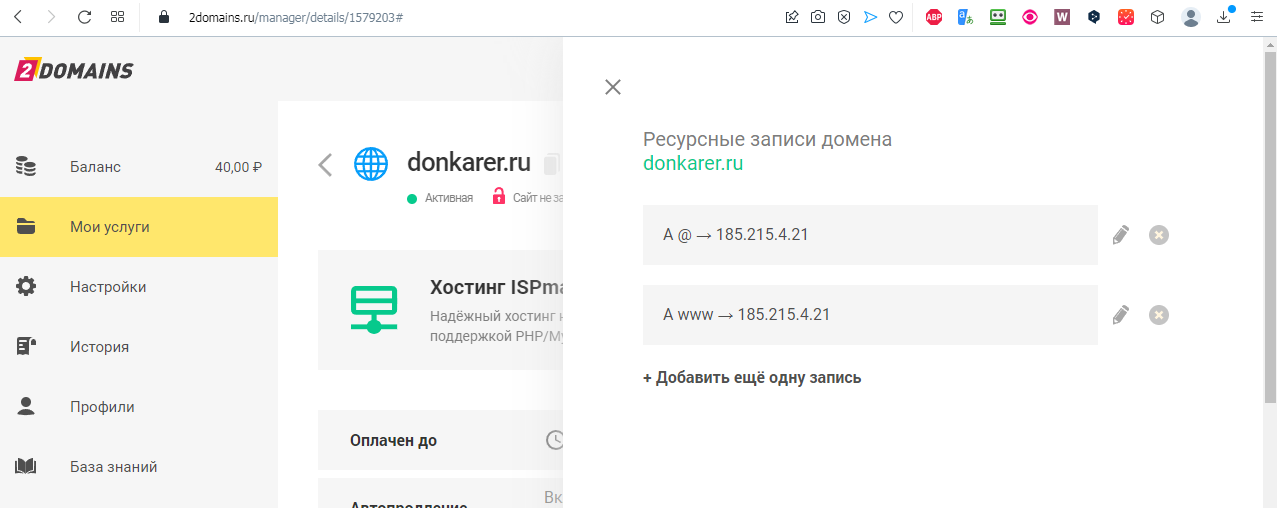Click the green hosting server icon
Viewport: 1277px width, 508px height.
pos(374,310)
